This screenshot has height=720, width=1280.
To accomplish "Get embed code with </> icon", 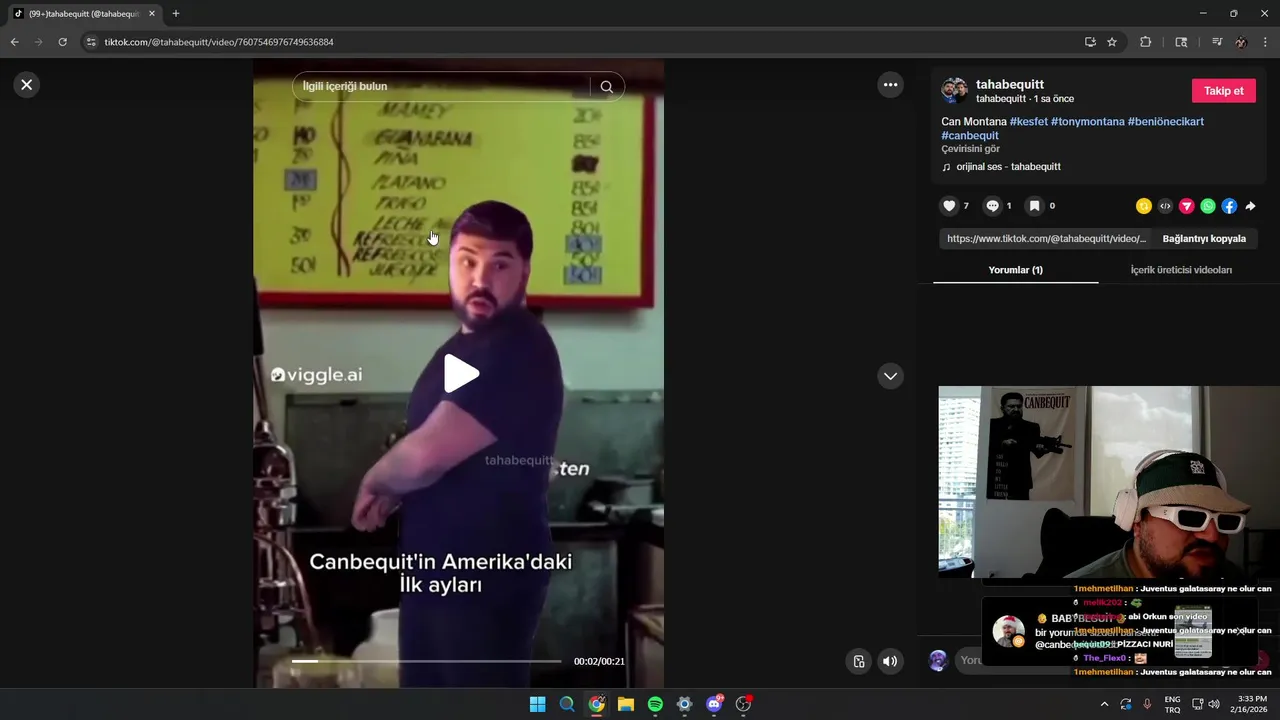I will [1165, 206].
